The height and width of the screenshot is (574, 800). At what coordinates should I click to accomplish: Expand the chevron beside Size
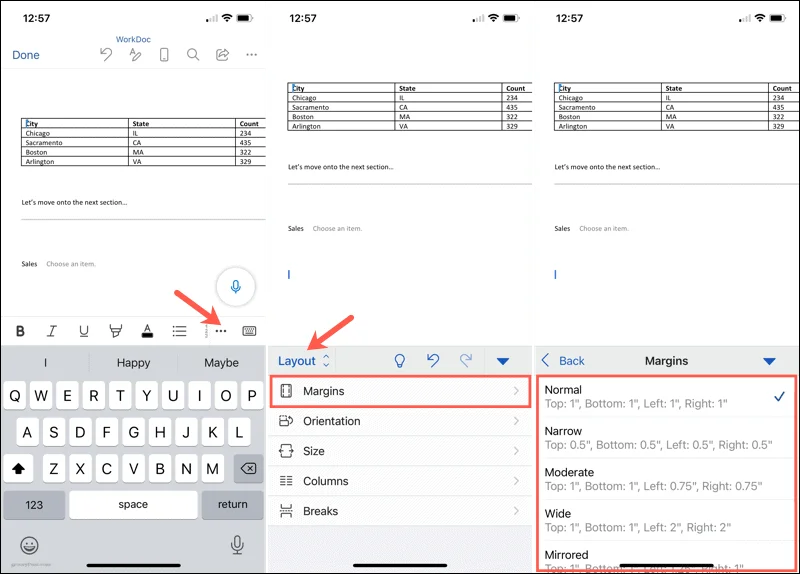(516, 451)
